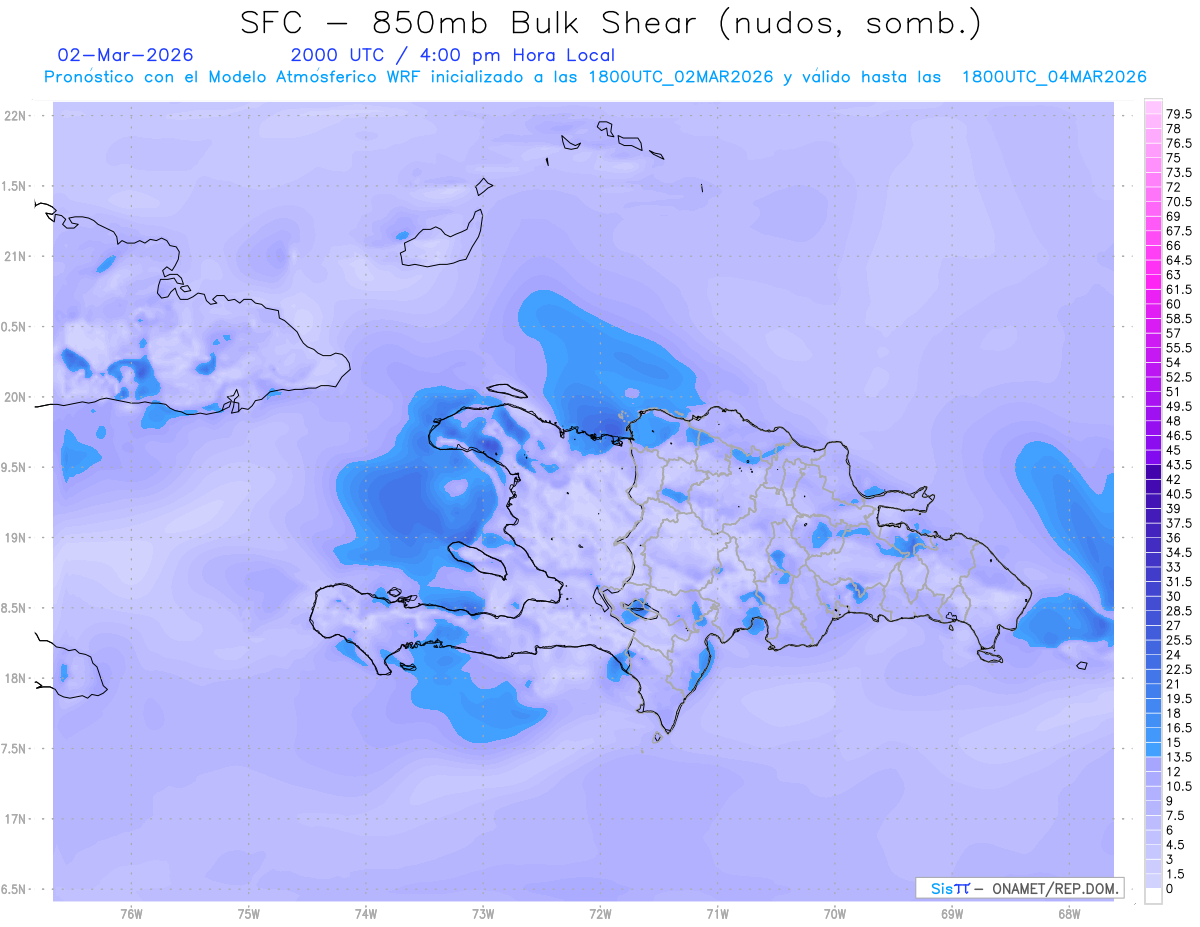Click the '22.5' legend value
The height and width of the screenshot is (927, 1200).
(x=1178, y=669)
